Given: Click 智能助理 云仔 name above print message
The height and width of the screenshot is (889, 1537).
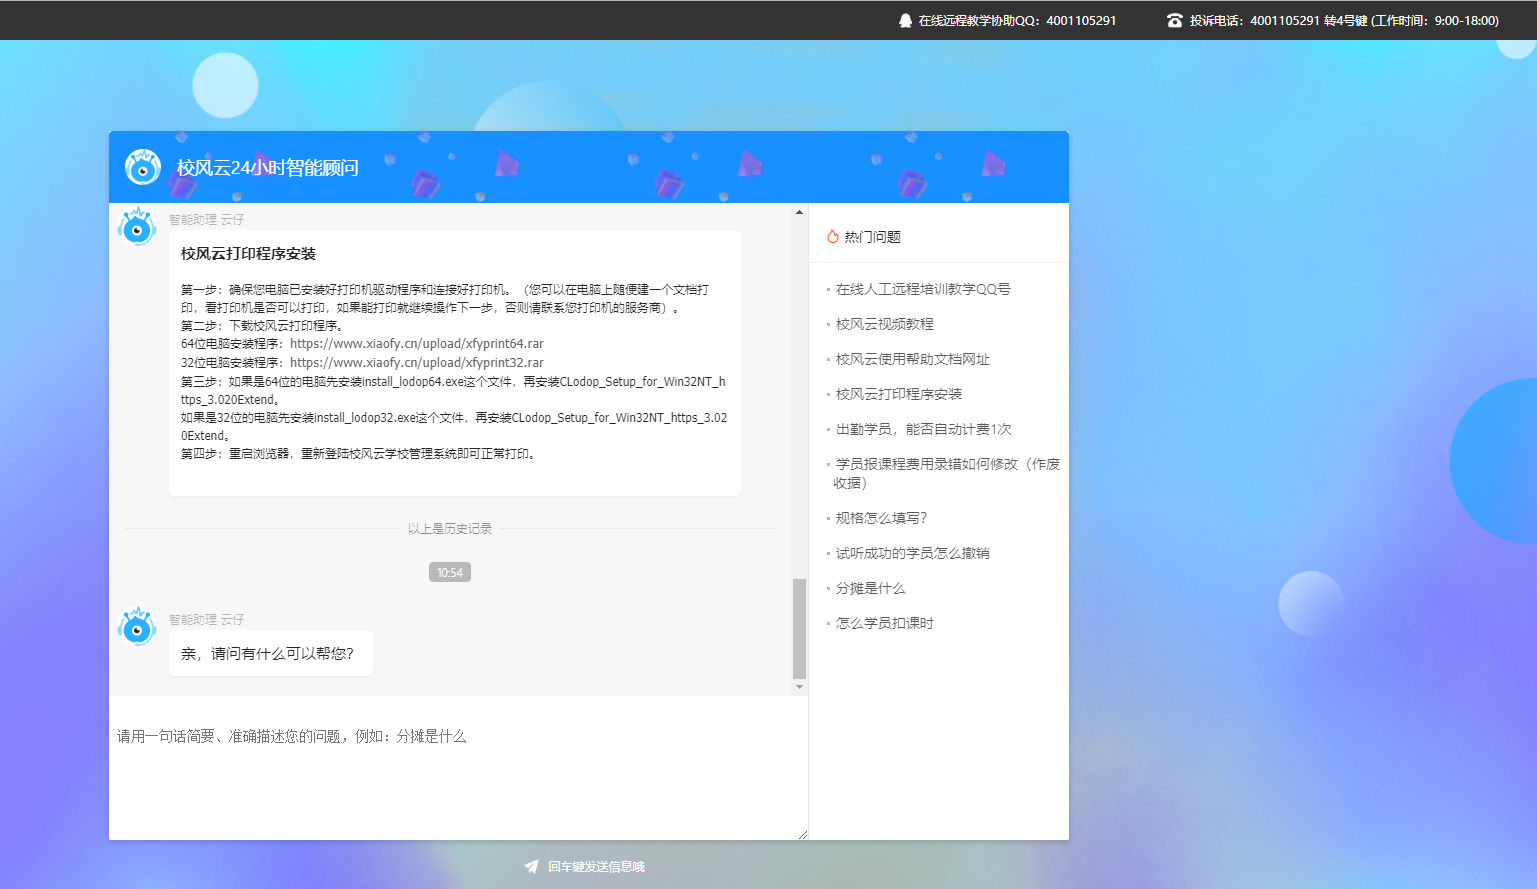Looking at the screenshot, I should pos(206,219).
